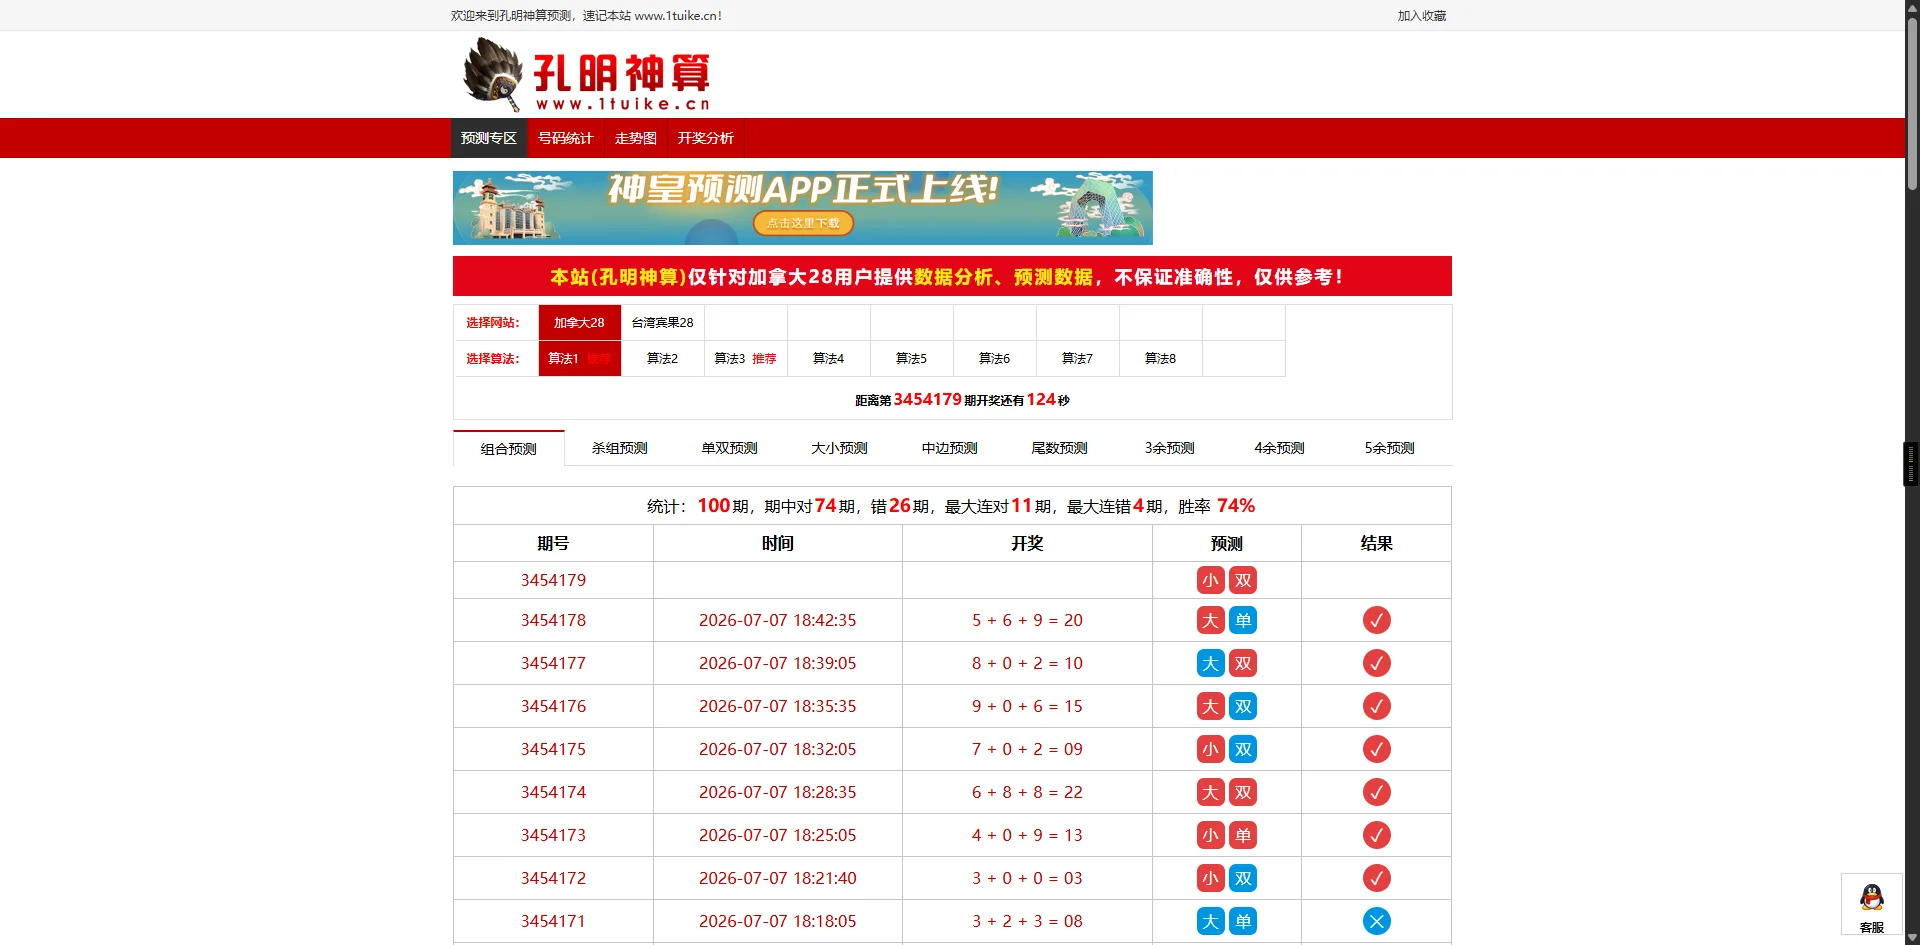Image resolution: width=1920 pixels, height=945 pixels.
Task: Select the 算法8 algorithm
Action: [1161, 359]
